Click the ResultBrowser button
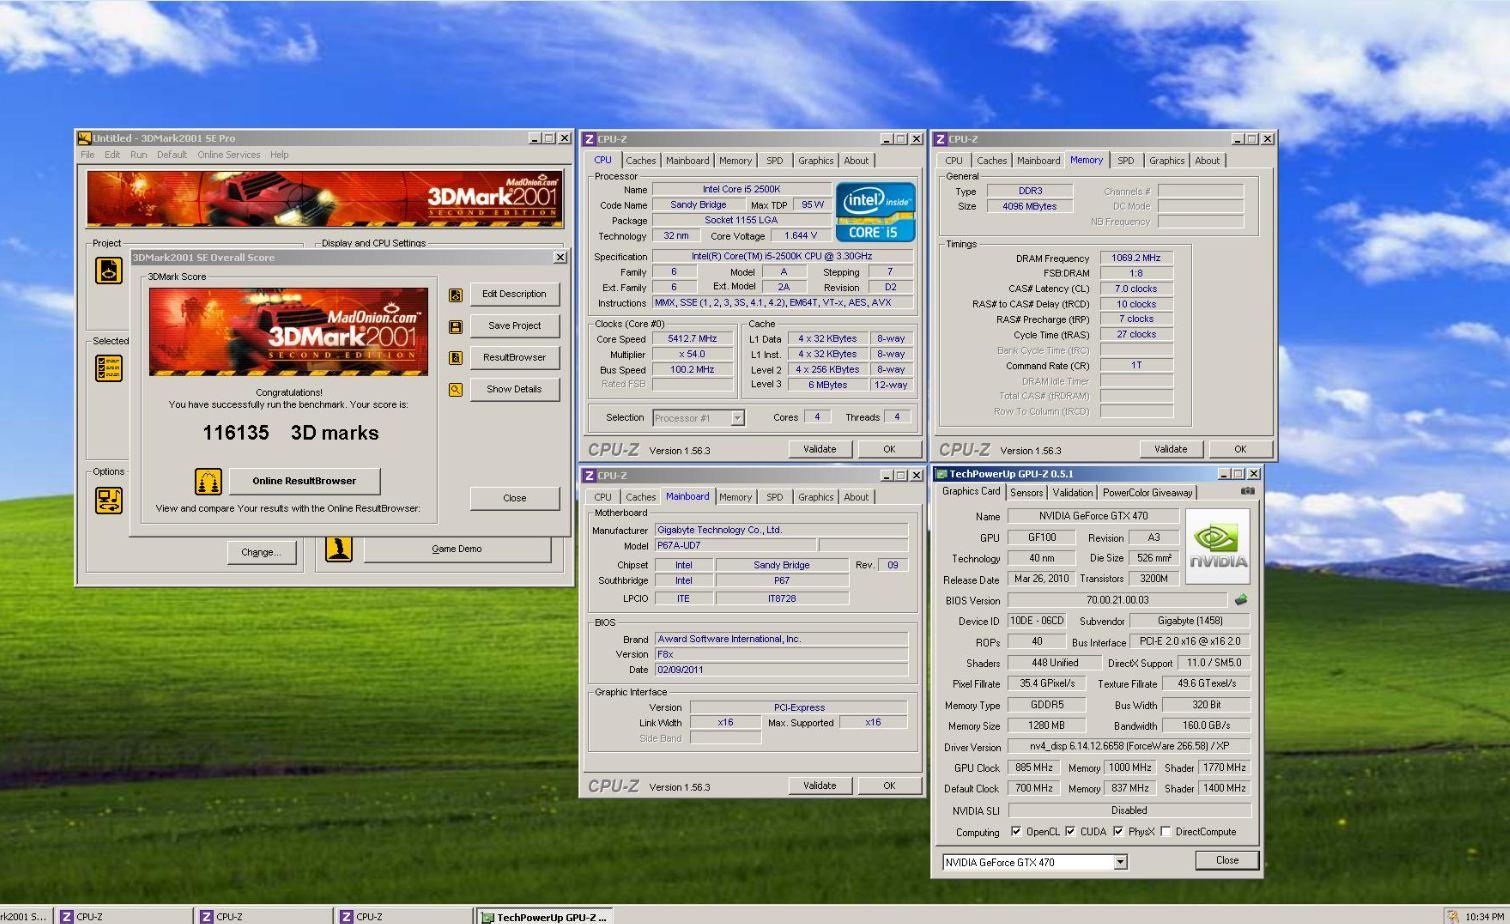 click(x=514, y=358)
